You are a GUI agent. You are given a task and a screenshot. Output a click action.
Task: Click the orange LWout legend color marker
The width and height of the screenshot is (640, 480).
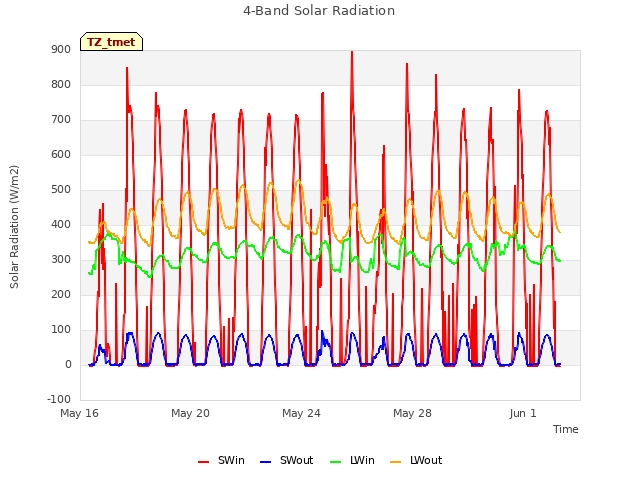pos(396,462)
